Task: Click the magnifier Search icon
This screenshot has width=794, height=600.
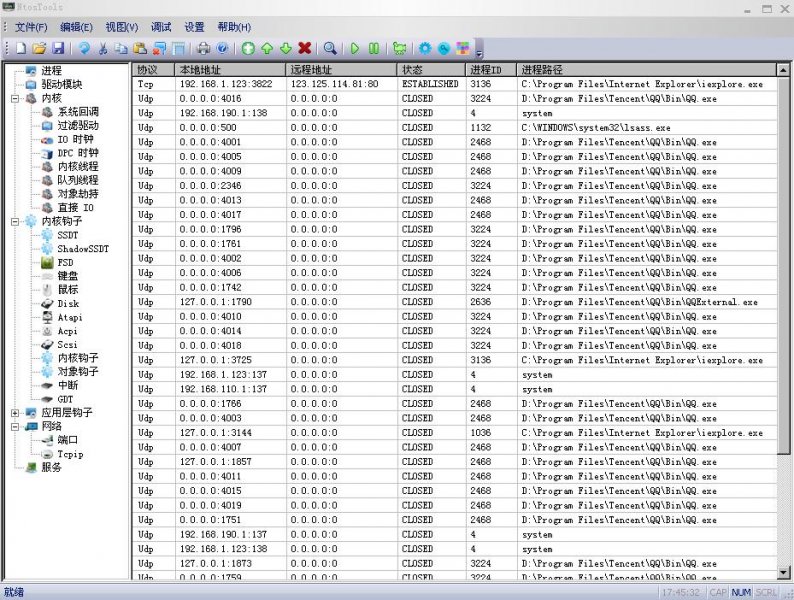Action: point(330,49)
